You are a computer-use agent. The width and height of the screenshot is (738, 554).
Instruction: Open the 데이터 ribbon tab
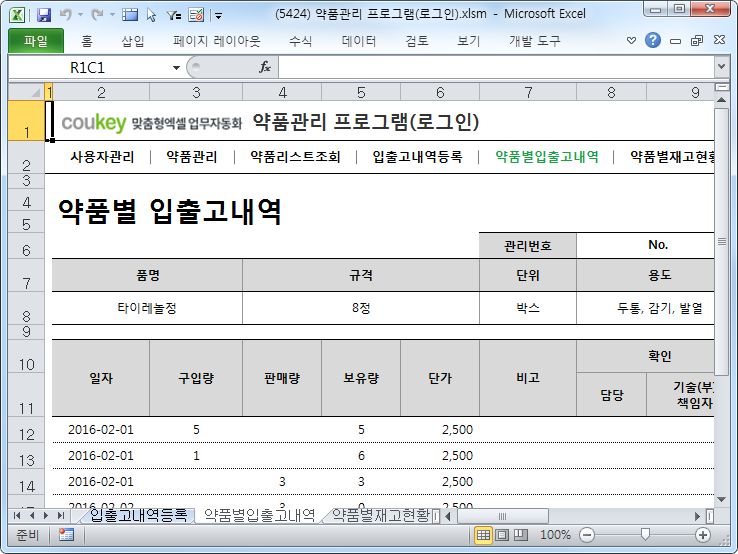click(359, 41)
